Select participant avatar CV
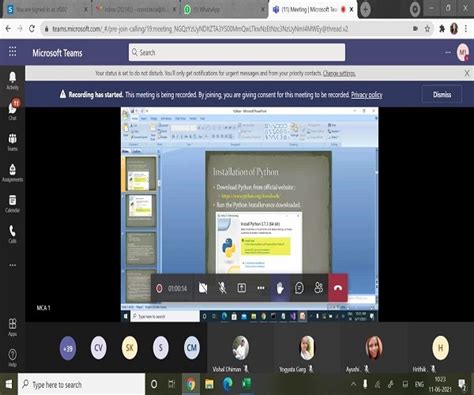 coord(99,348)
